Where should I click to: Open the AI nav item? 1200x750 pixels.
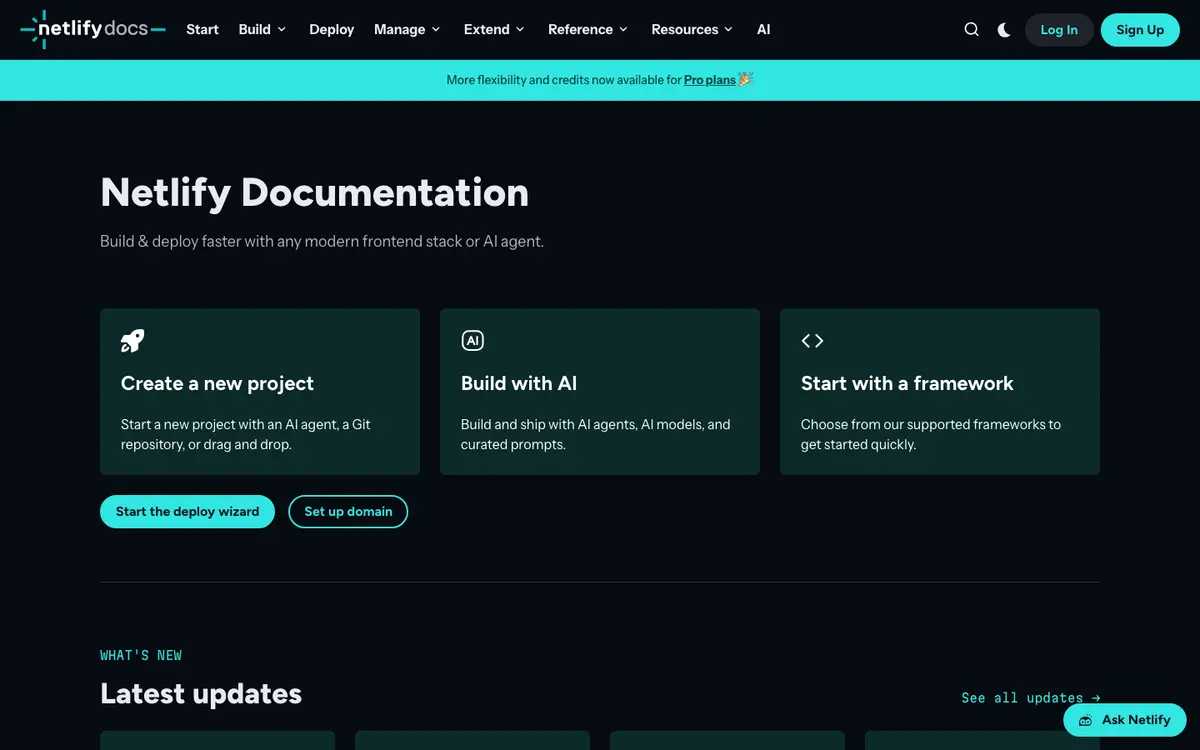[x=764, y=30]
